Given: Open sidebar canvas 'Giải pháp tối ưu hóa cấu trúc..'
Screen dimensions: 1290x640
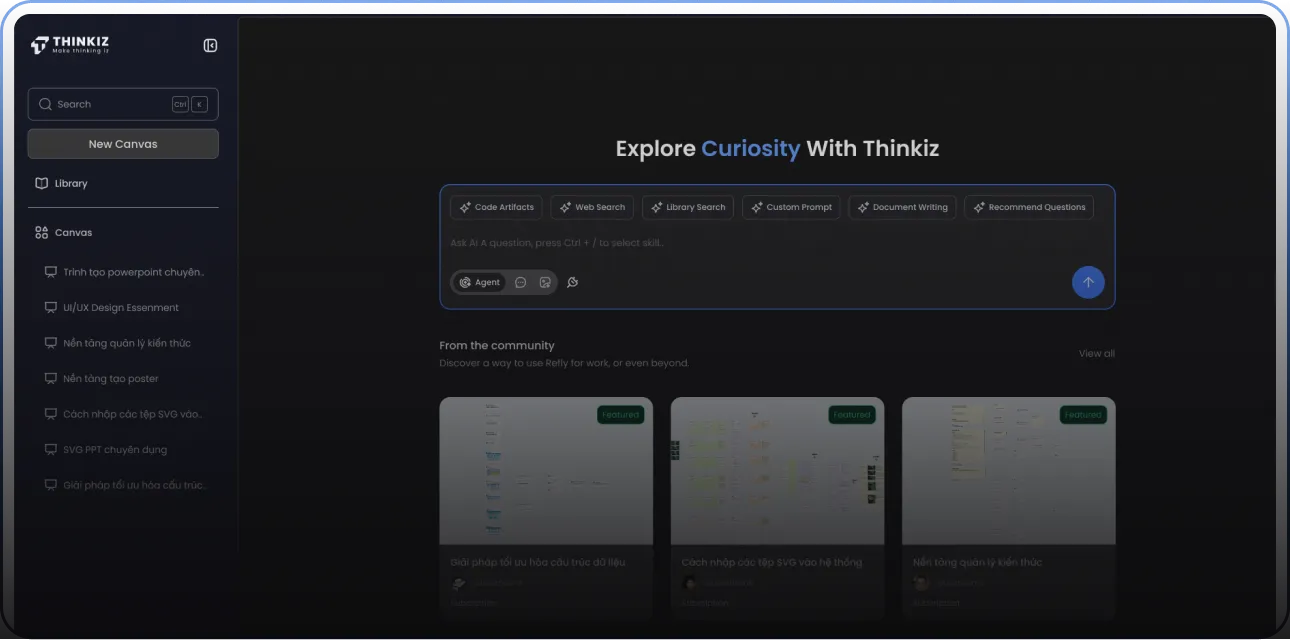Looking at the screenshot, I should tap(127, 485).
